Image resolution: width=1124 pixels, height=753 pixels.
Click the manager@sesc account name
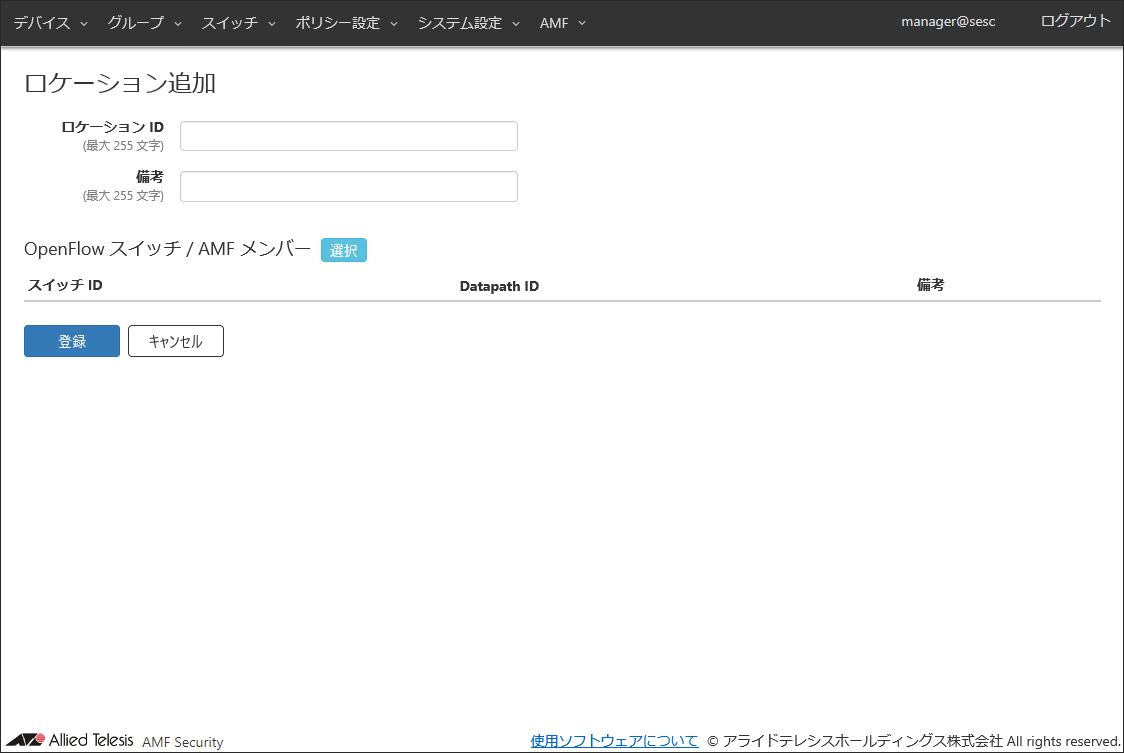[948, 22]
